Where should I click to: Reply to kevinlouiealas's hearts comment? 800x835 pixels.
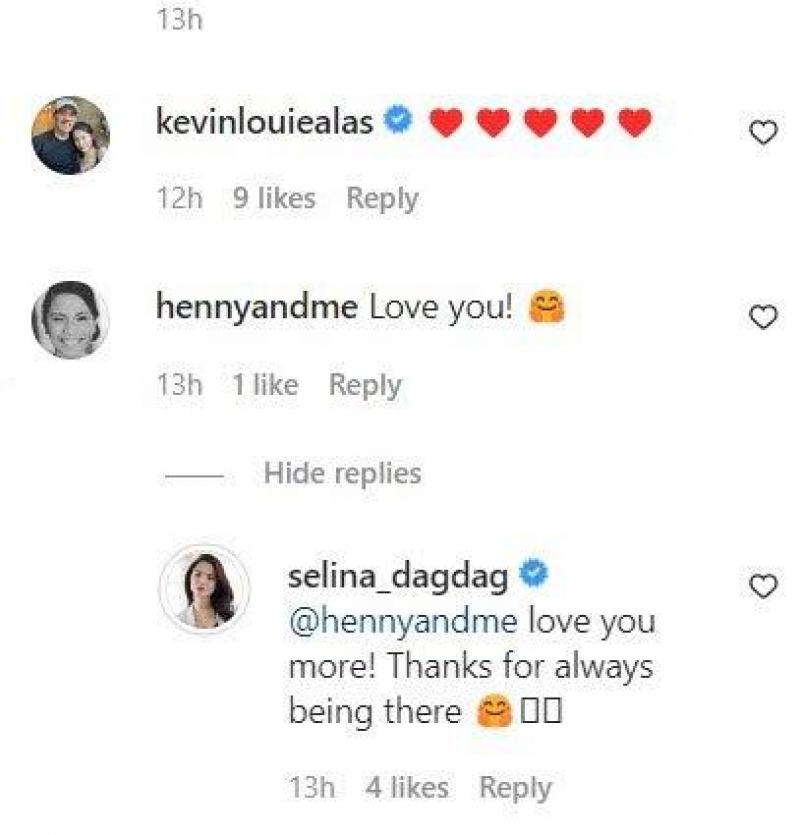(x=382, y=199)
